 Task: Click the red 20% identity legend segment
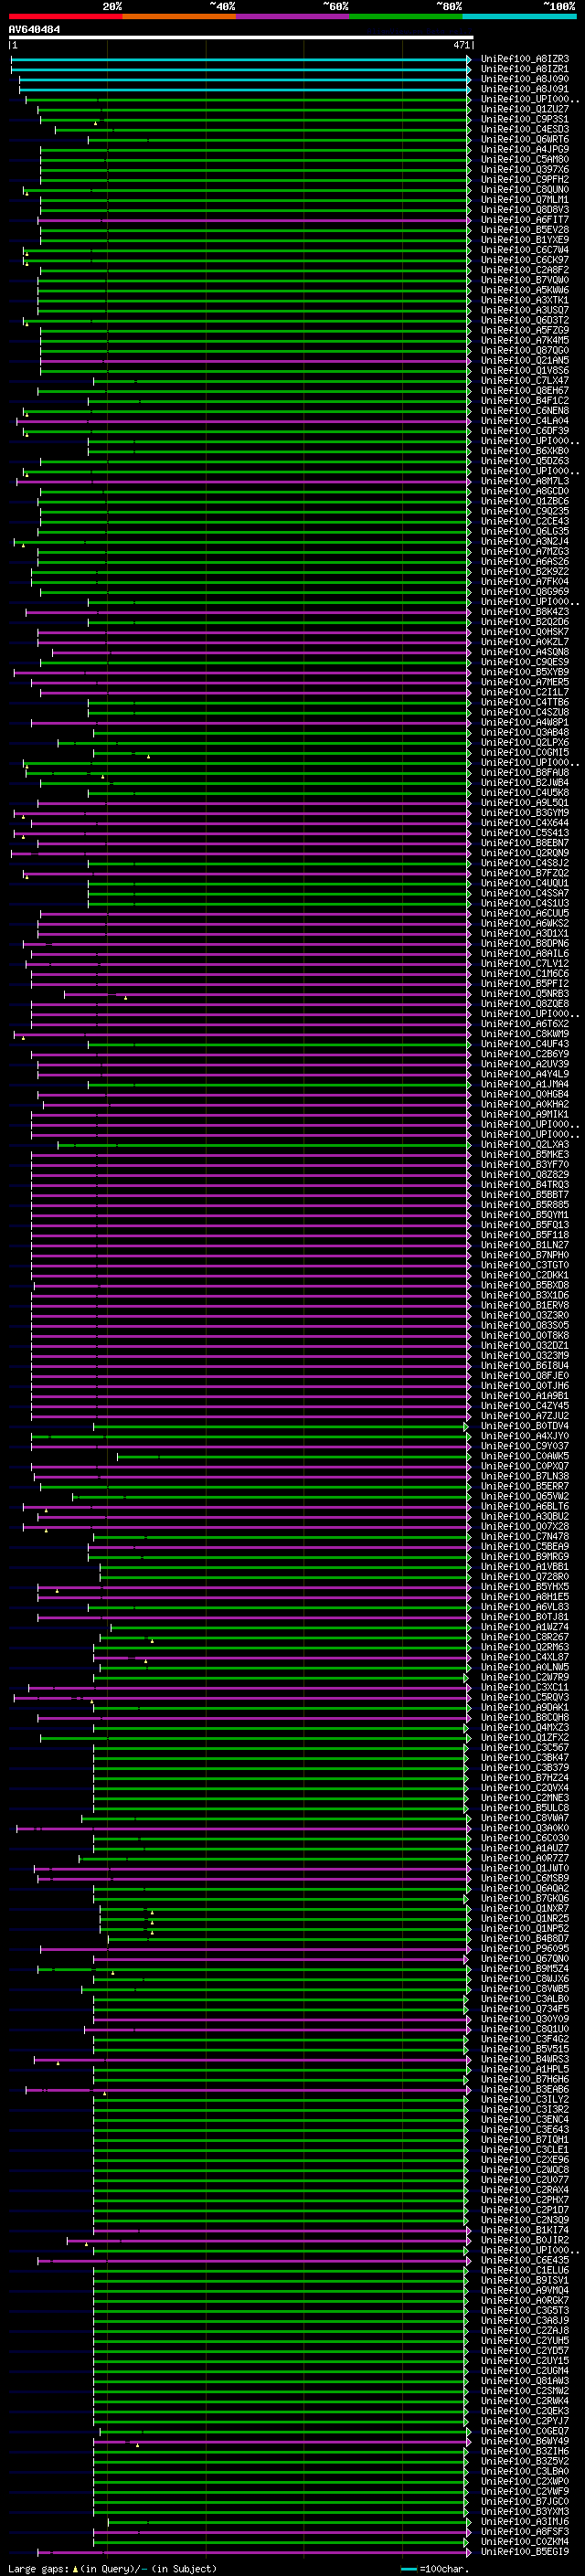pos(65,16)
